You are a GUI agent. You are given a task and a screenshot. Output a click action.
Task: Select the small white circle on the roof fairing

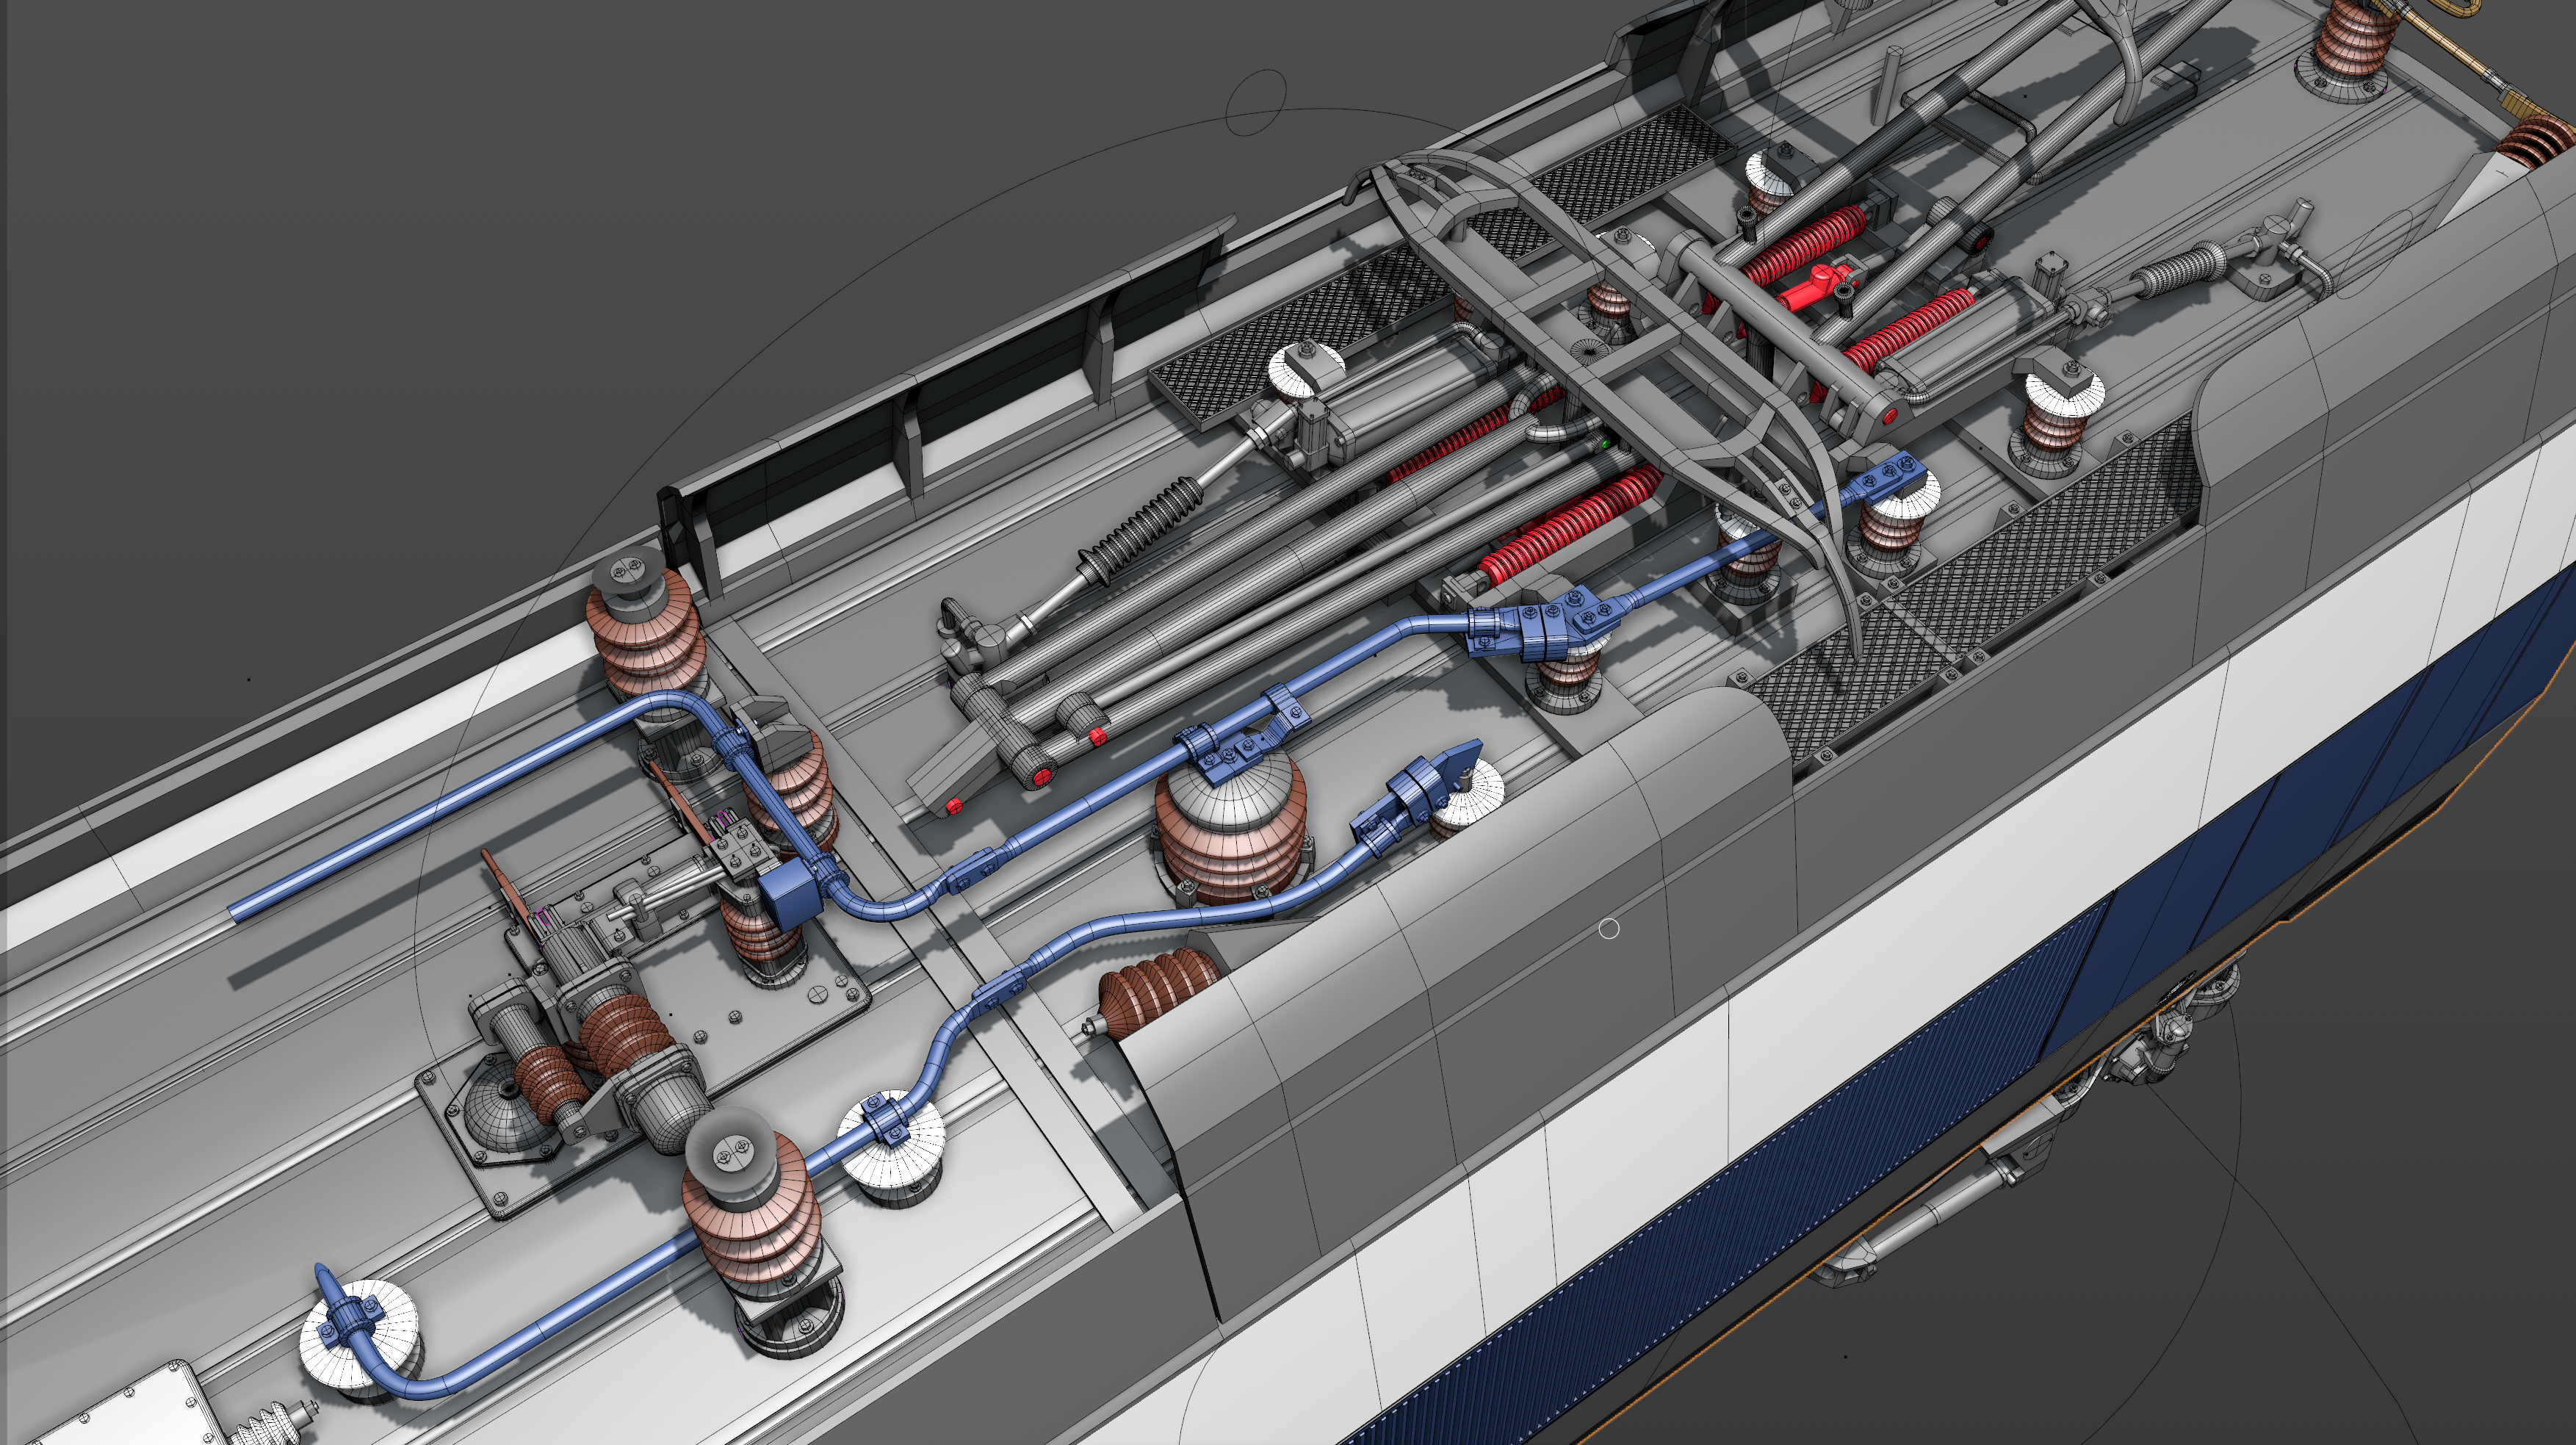point(1609,930)
